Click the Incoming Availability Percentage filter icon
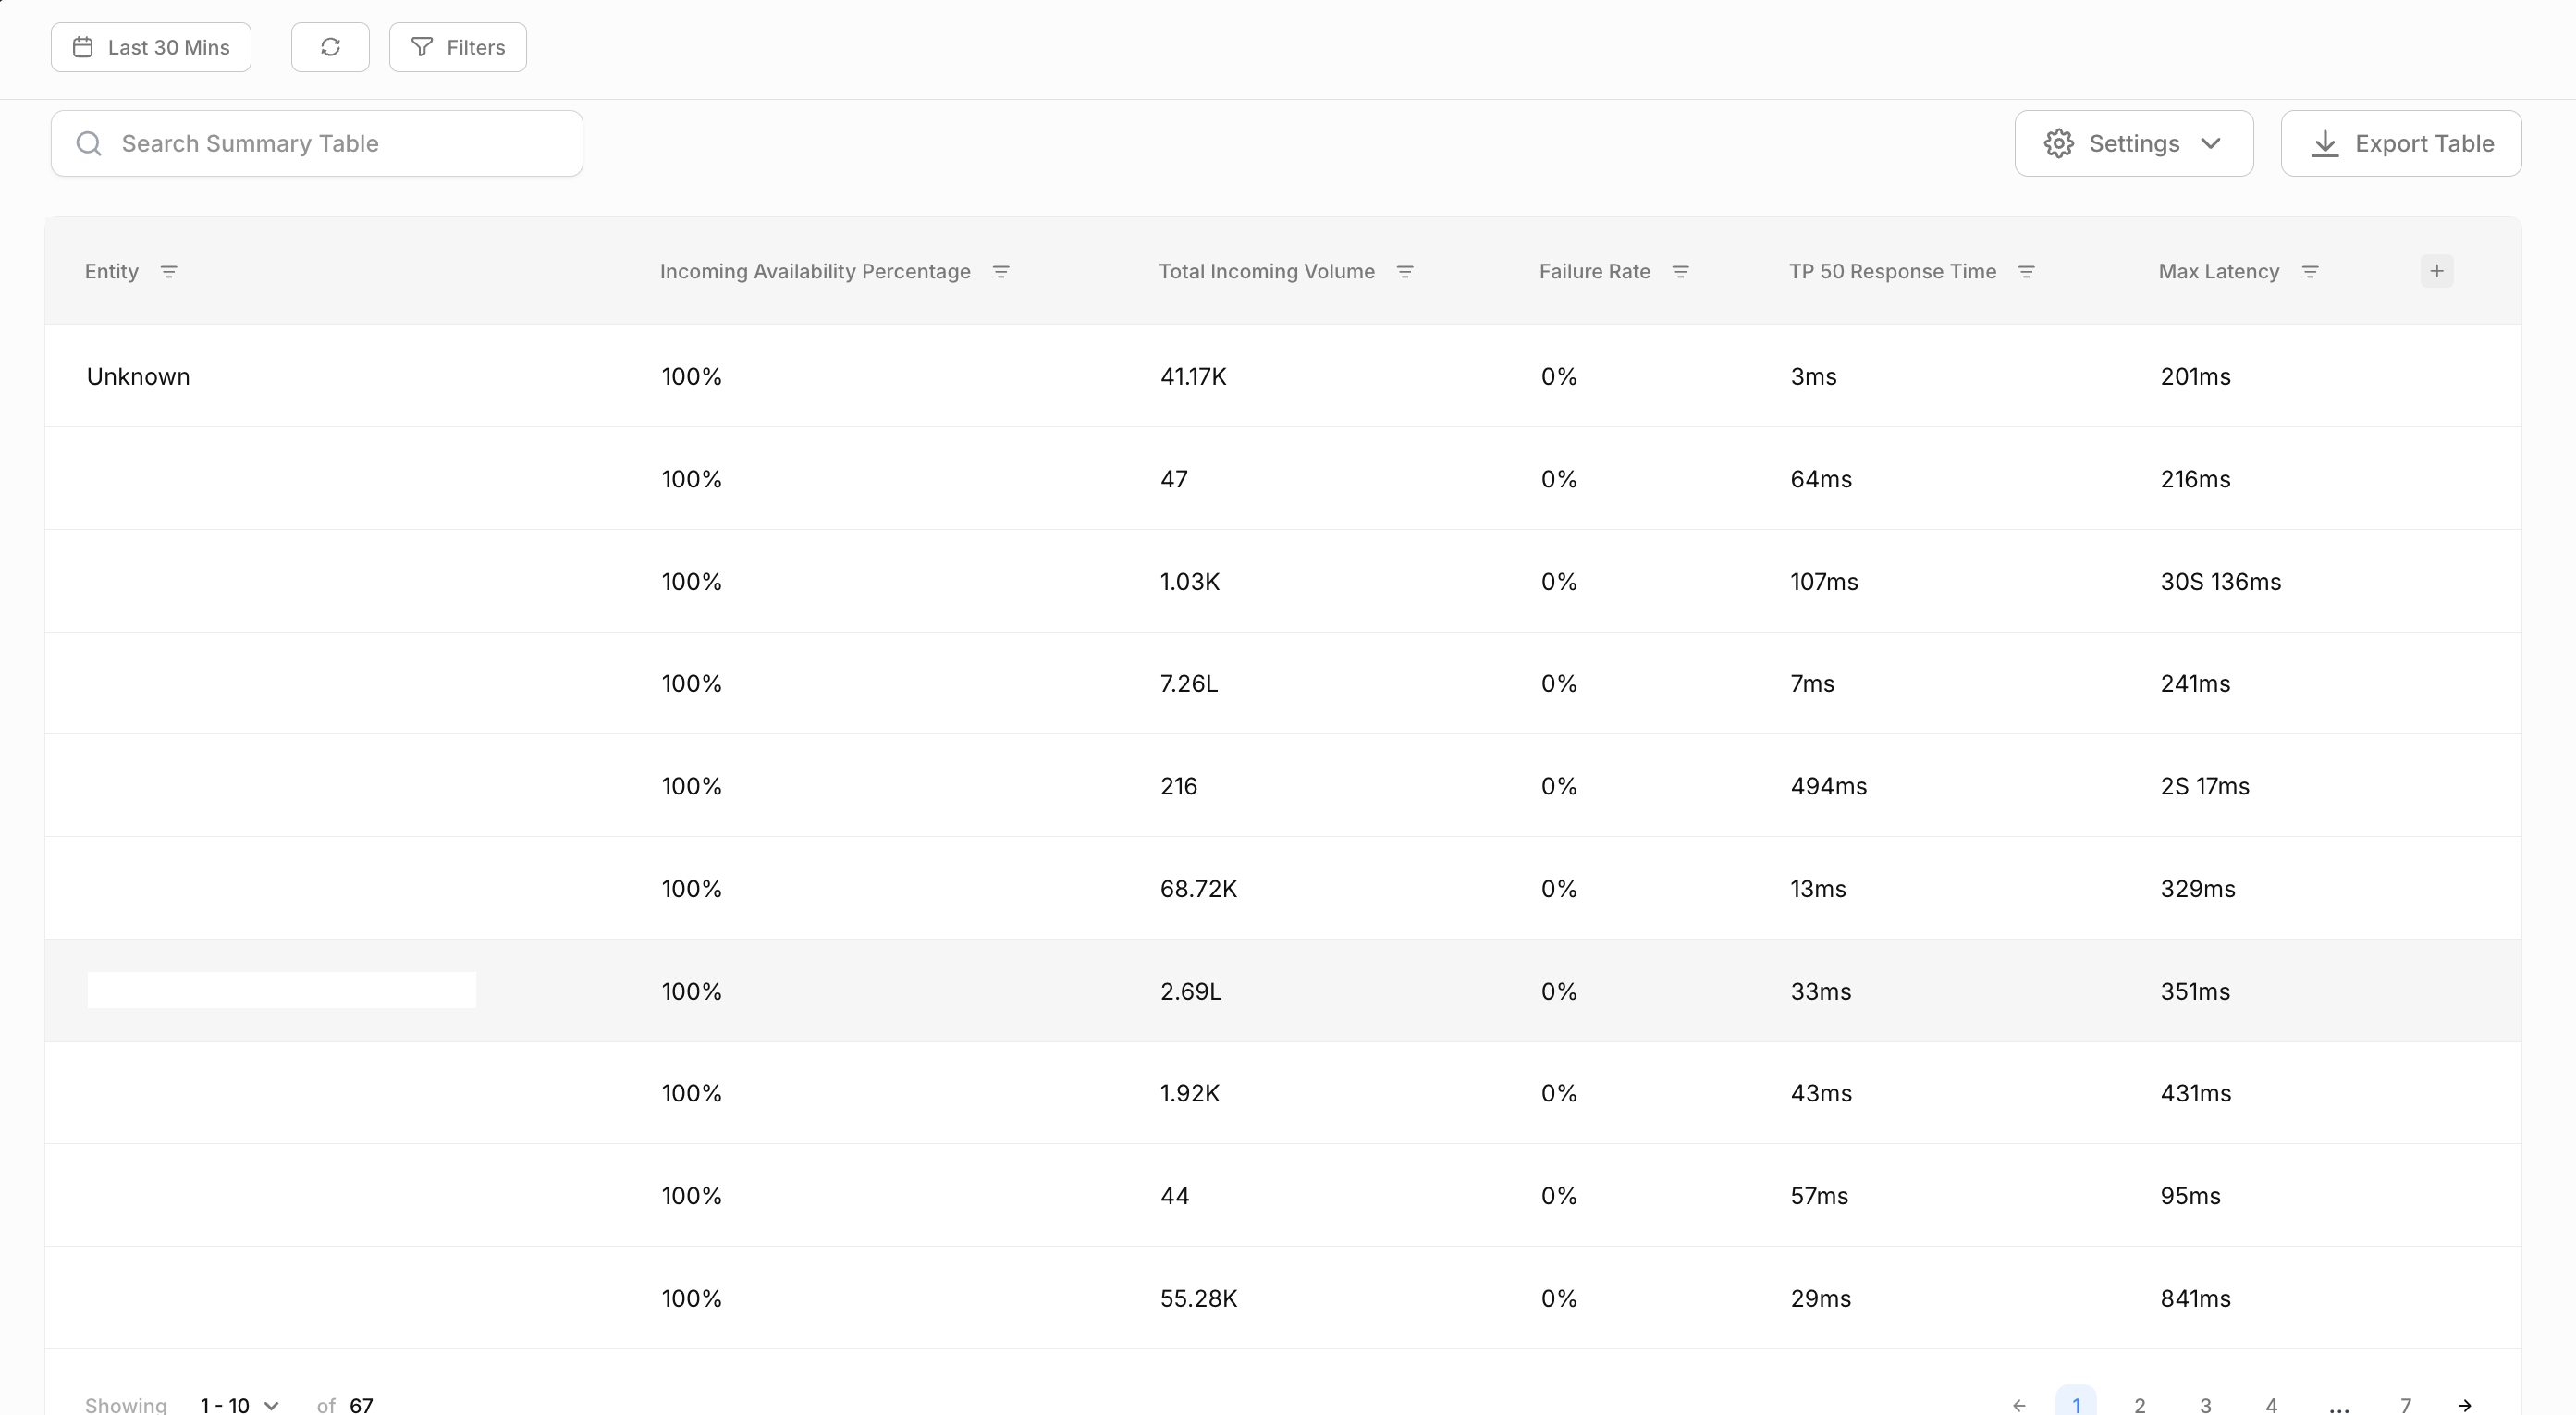Viewport: 2576px width, 1415px height. (1000, 272)
